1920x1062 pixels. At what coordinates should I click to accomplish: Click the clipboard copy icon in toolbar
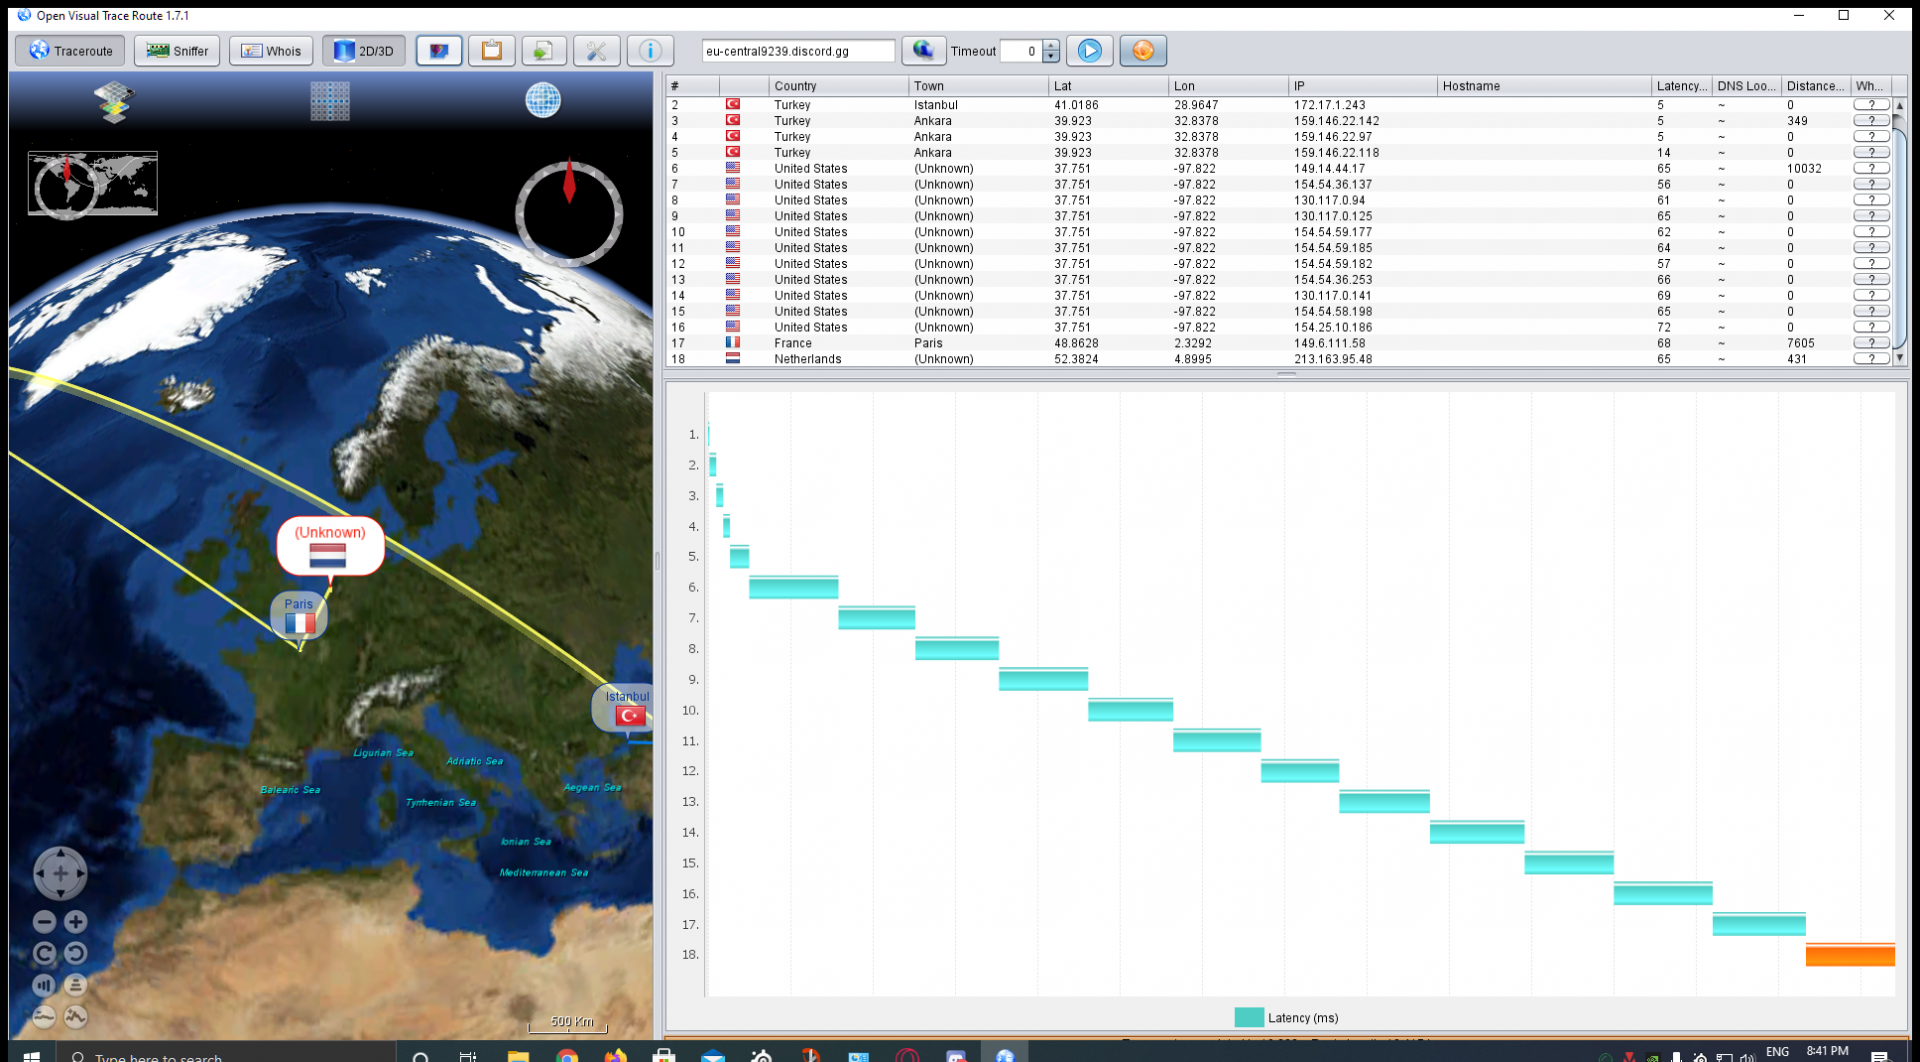pyautogui.click(x=491, y=51)
